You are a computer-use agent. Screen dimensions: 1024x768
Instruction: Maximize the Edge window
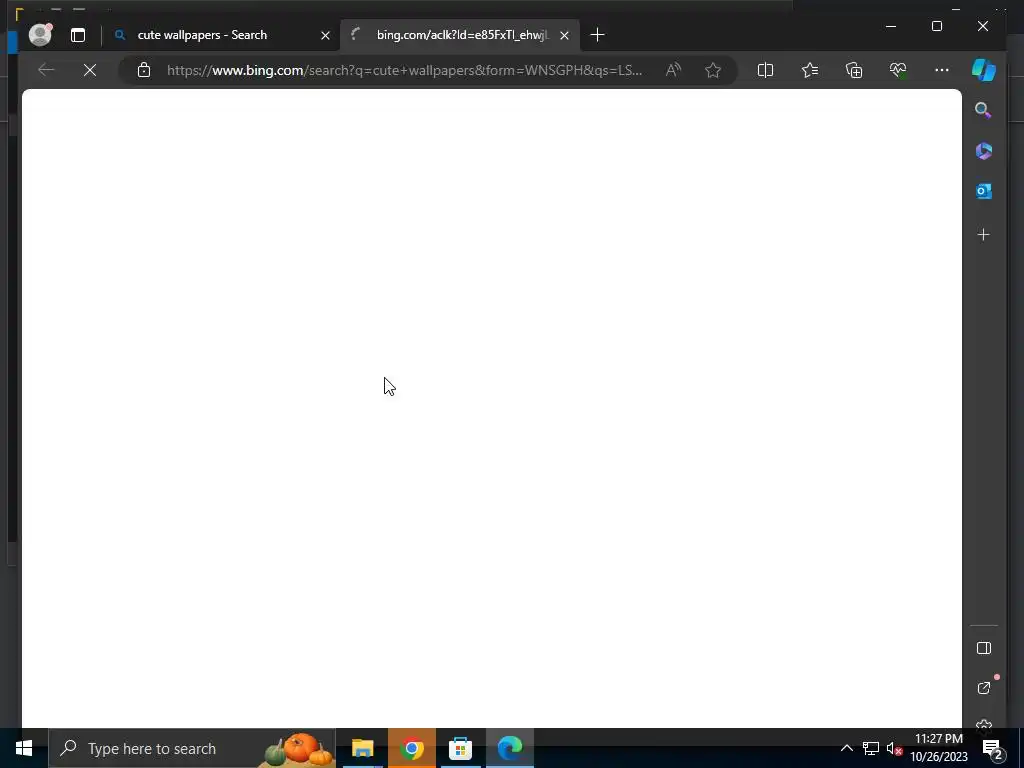coord(936,26)
